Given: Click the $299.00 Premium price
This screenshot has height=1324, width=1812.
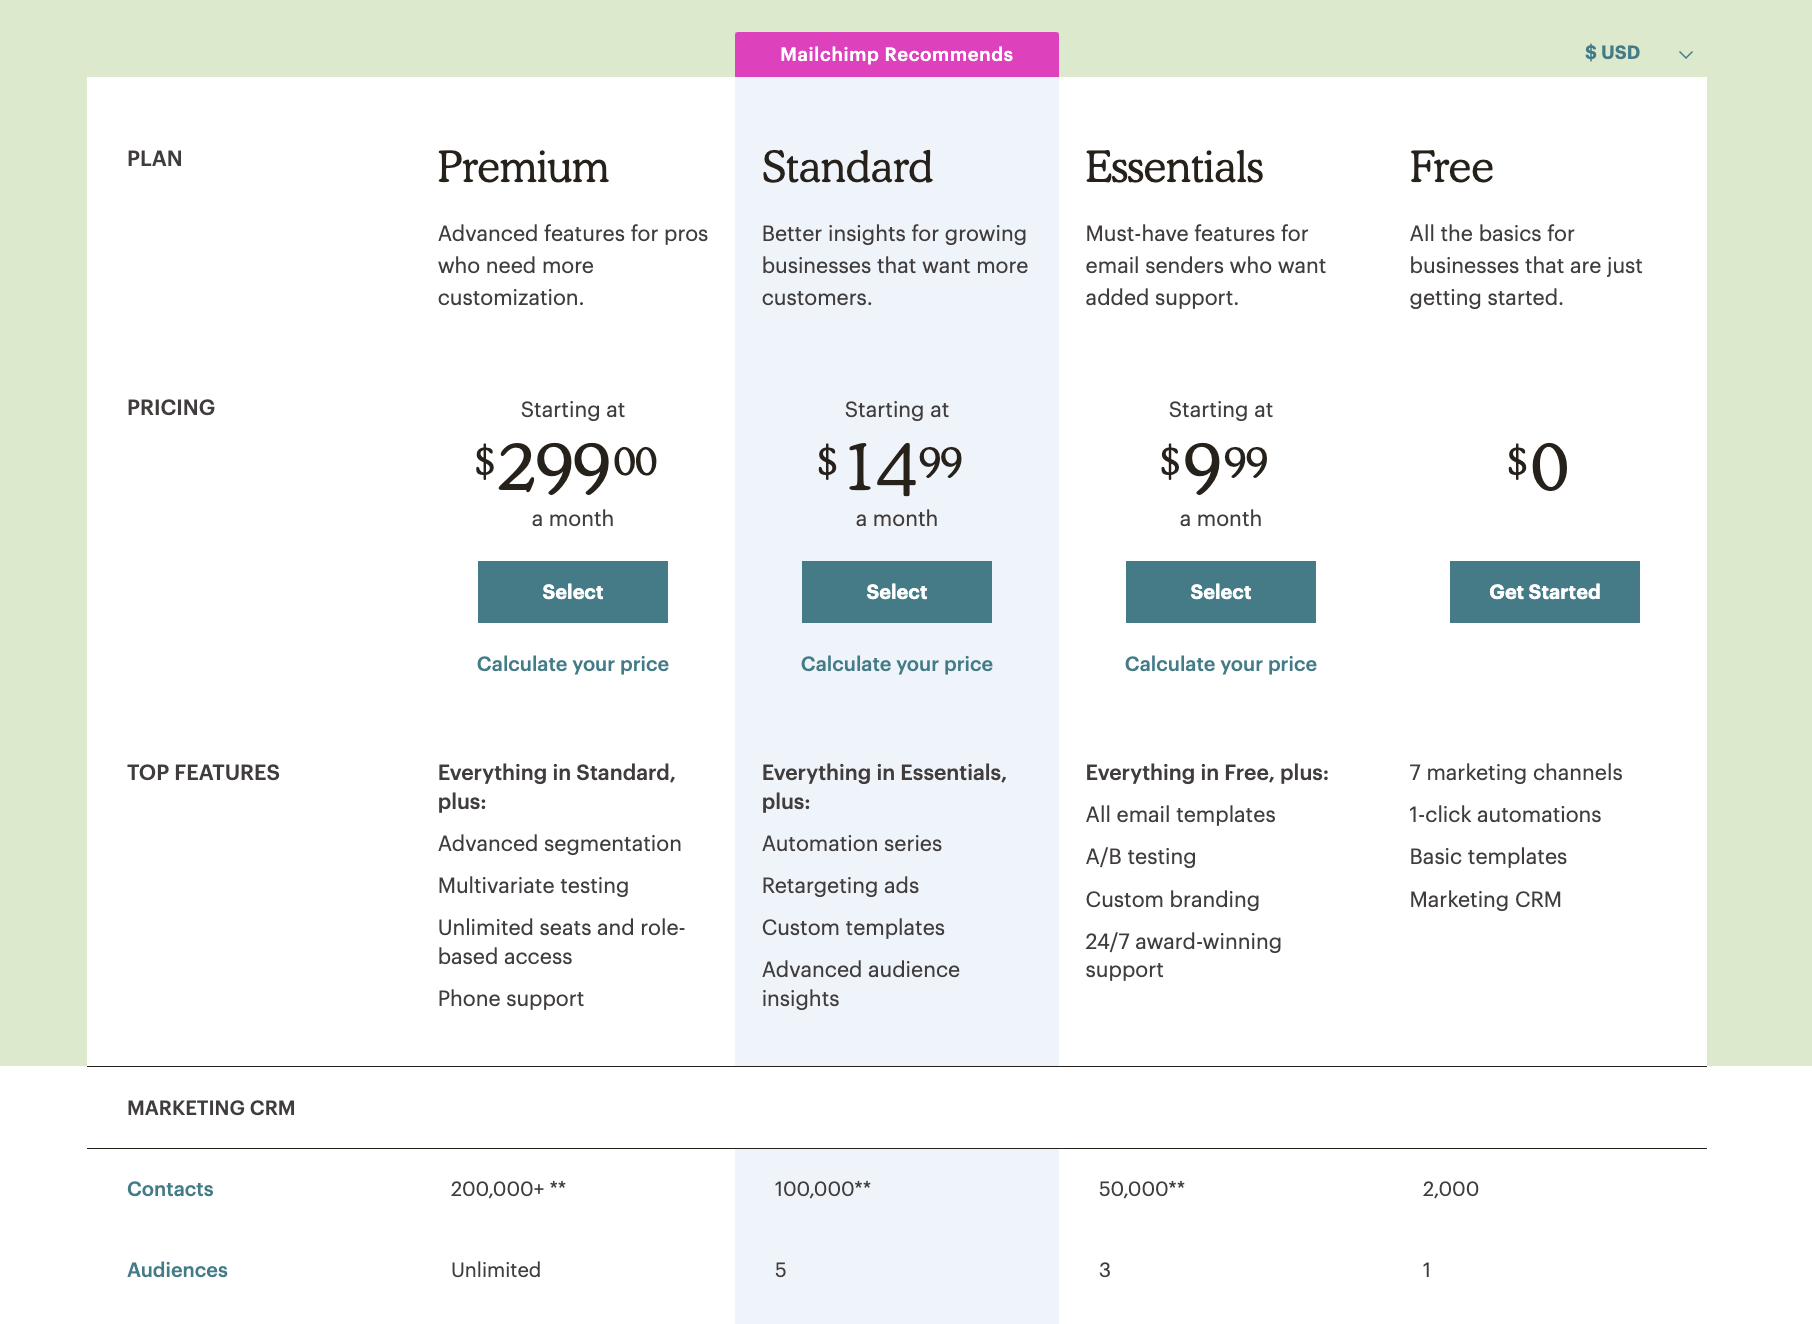Looking at the screenshot, I should [567, 466].
